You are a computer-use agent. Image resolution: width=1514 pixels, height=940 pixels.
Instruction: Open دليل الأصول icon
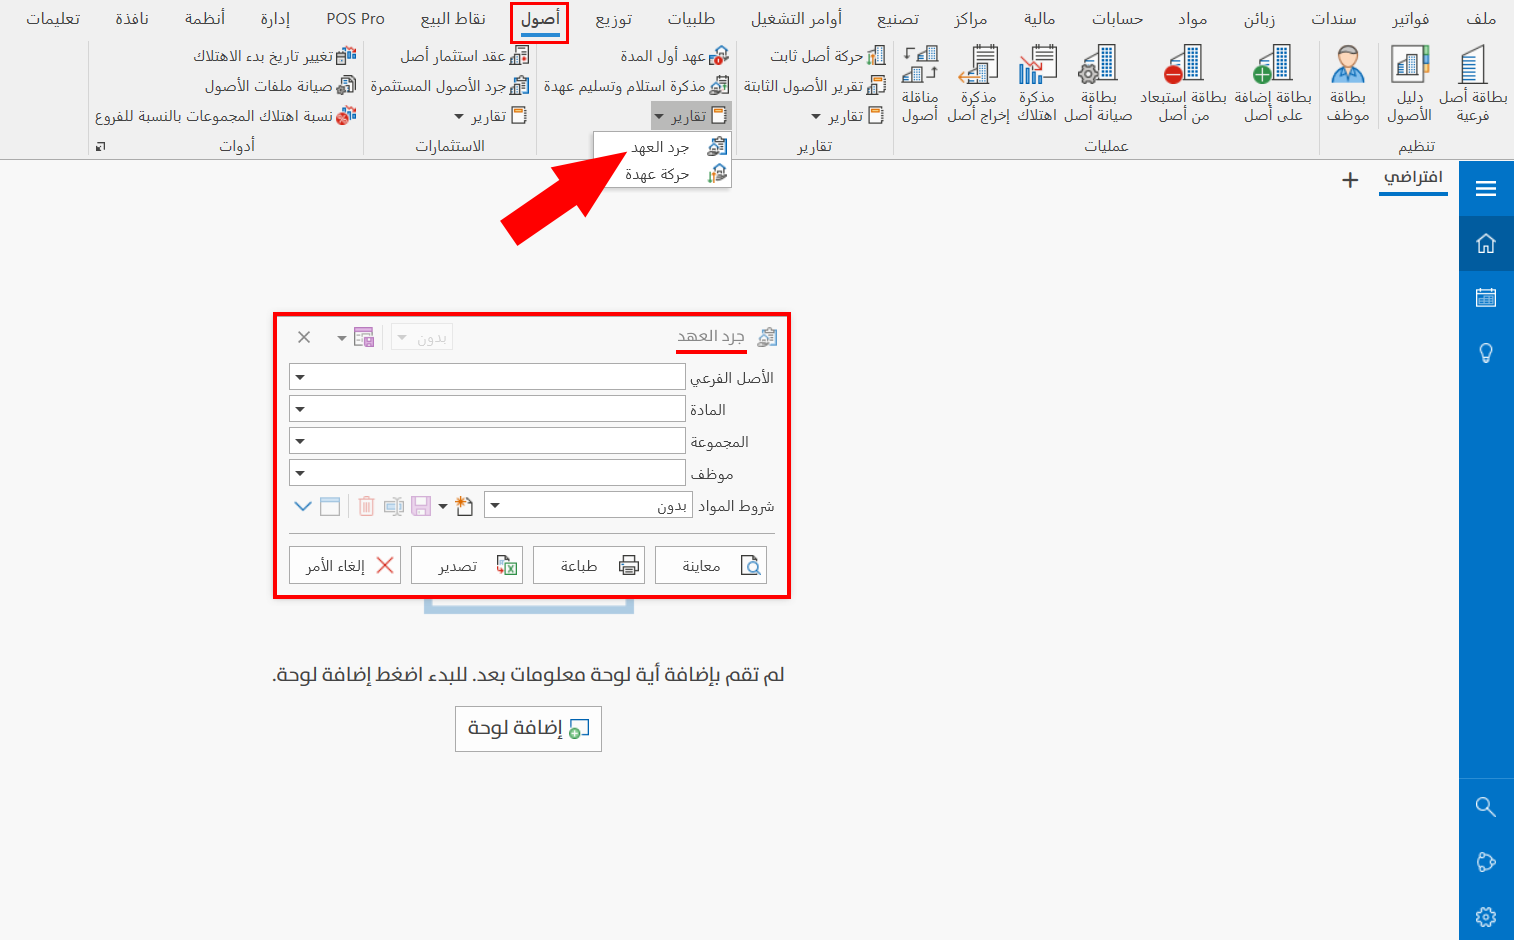point(1410,85)
